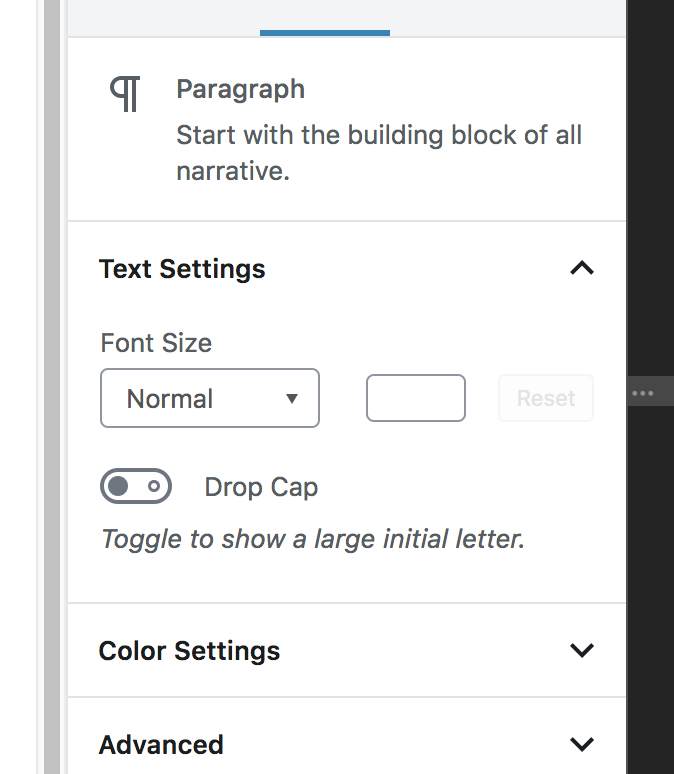Click the gray vertical scrollbar on the left
This screenshot has width=674, height=774.
point(52,400)
